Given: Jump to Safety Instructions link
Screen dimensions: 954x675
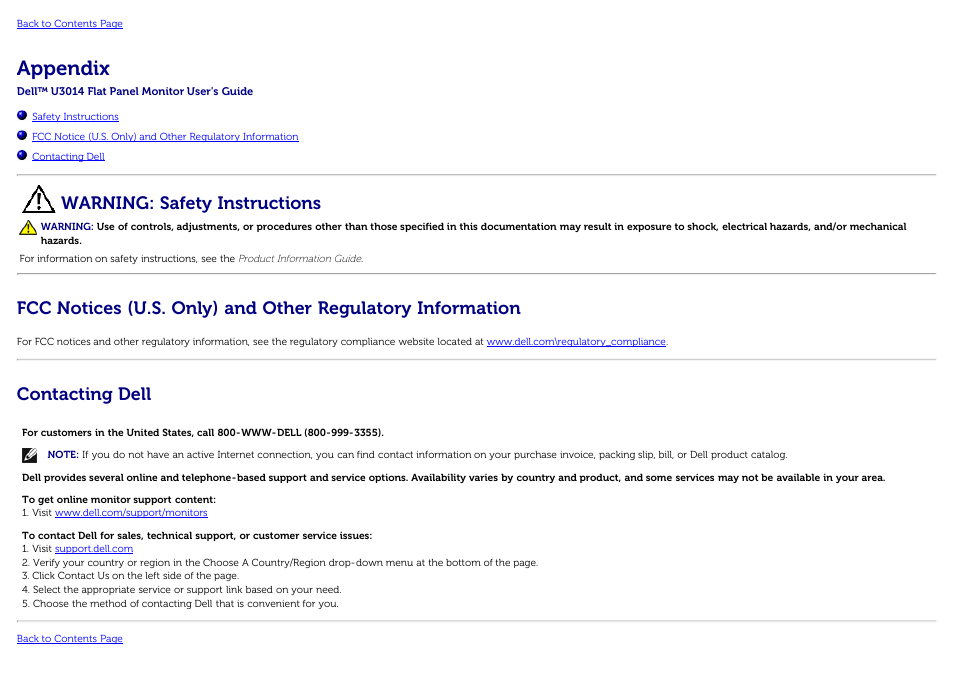Looking at the screenshot, I should [75, 116].
